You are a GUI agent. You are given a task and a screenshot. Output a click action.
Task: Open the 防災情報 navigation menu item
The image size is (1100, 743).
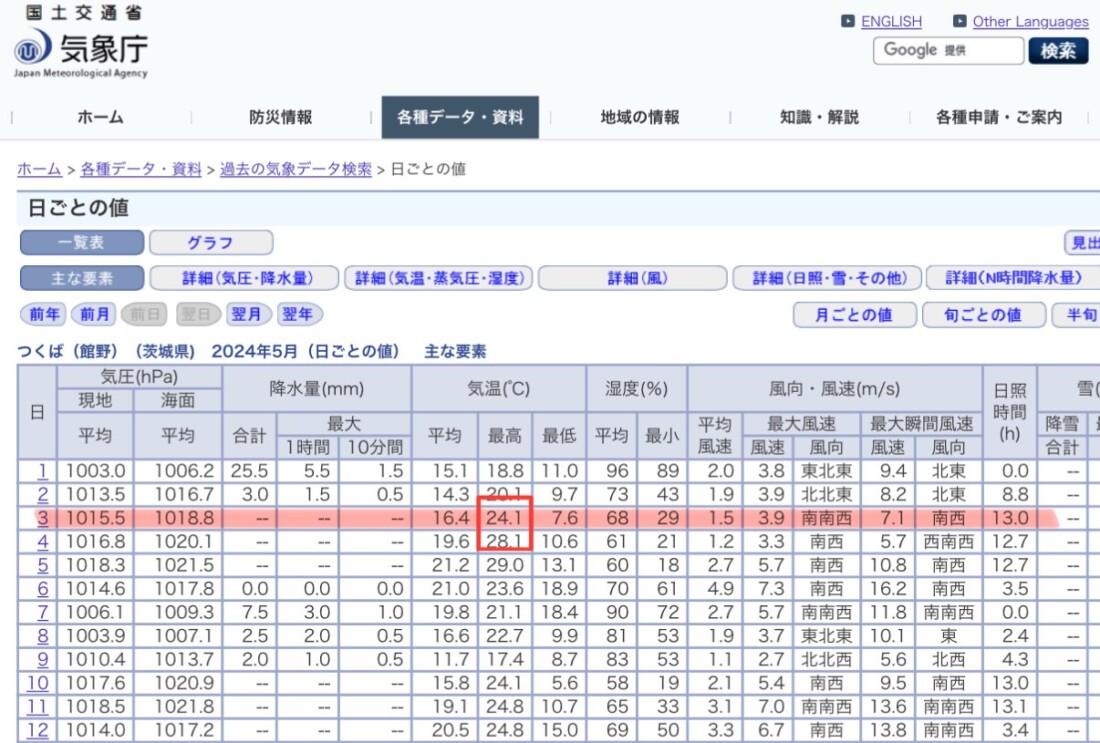[280, 117]
